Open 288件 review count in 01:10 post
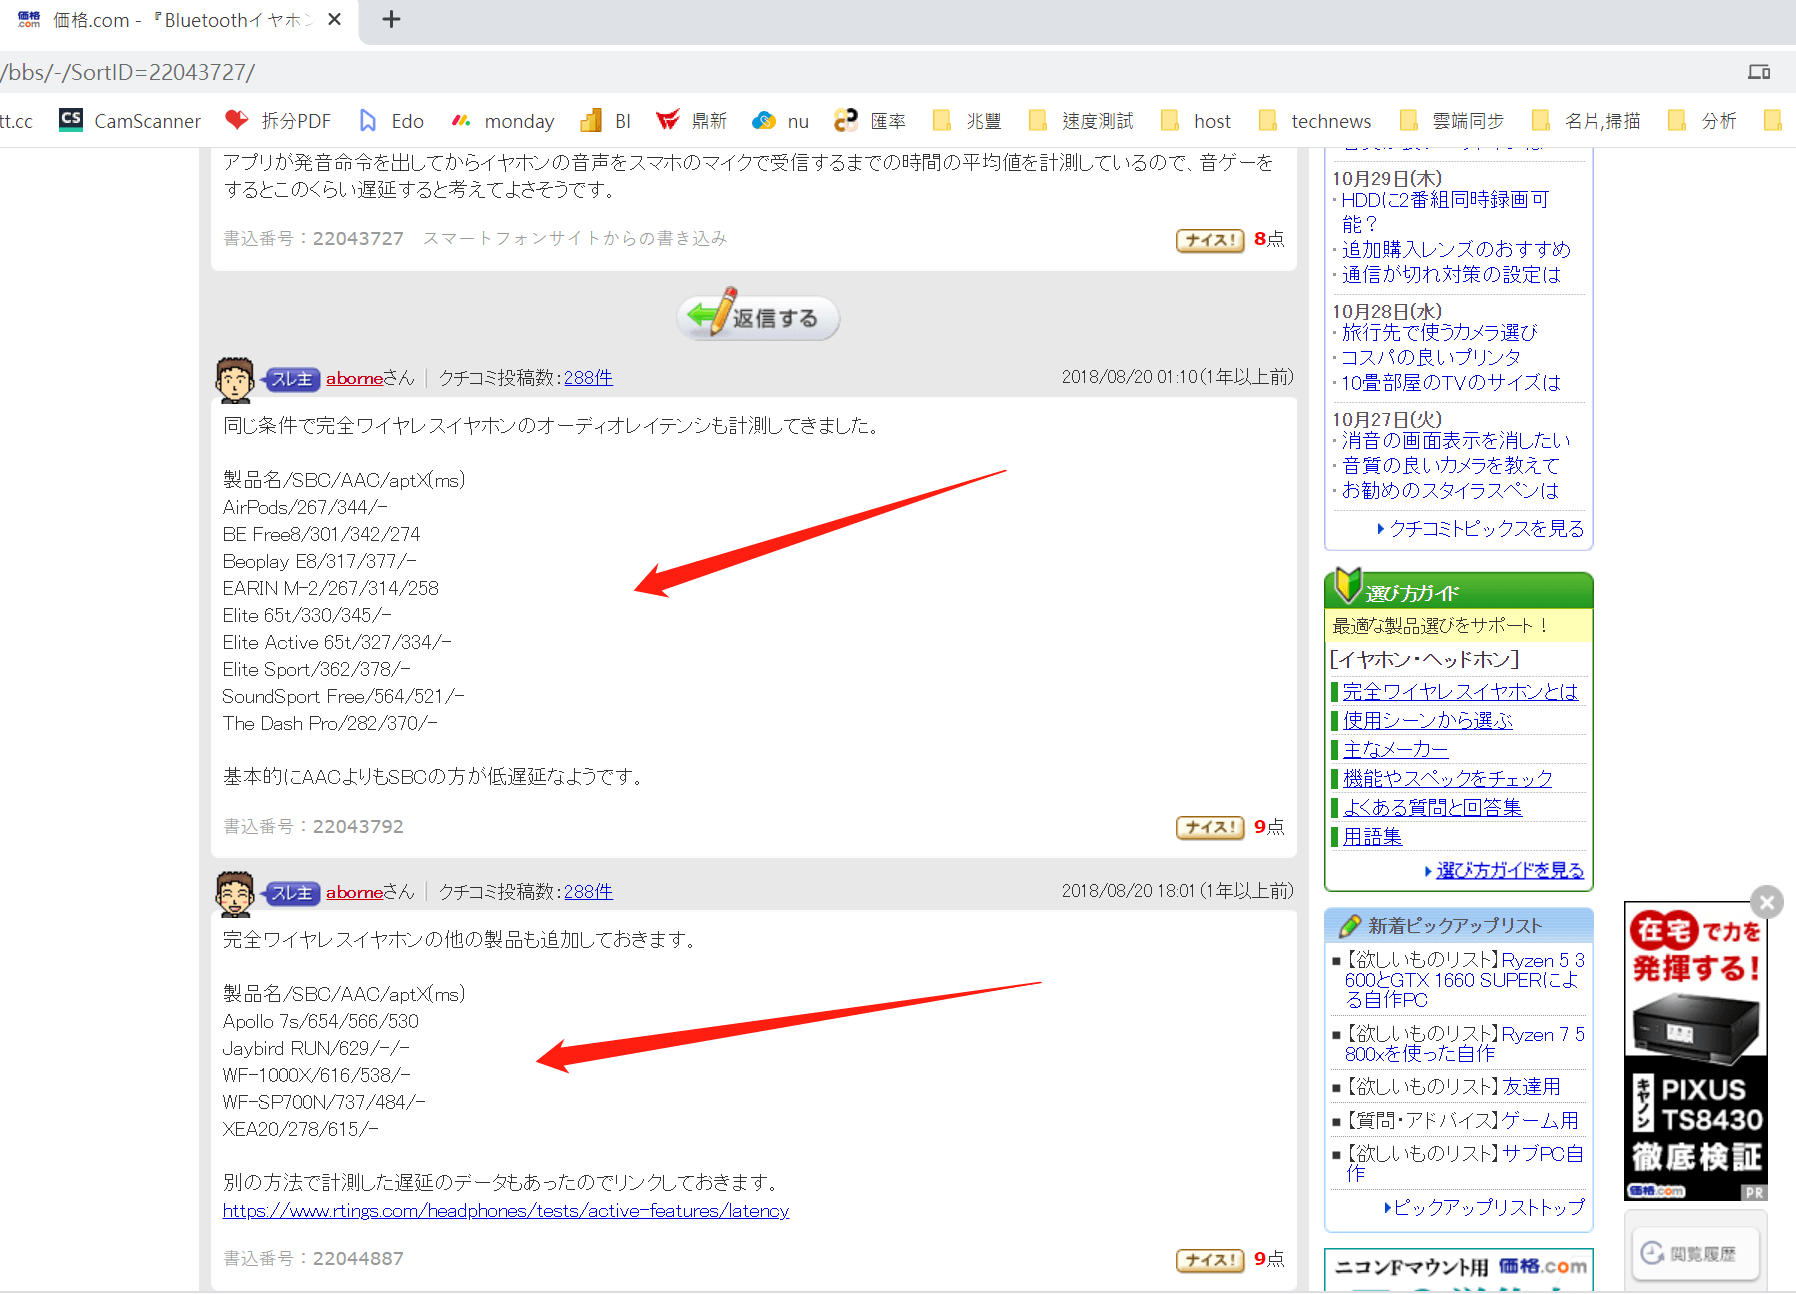 point(588,378)
